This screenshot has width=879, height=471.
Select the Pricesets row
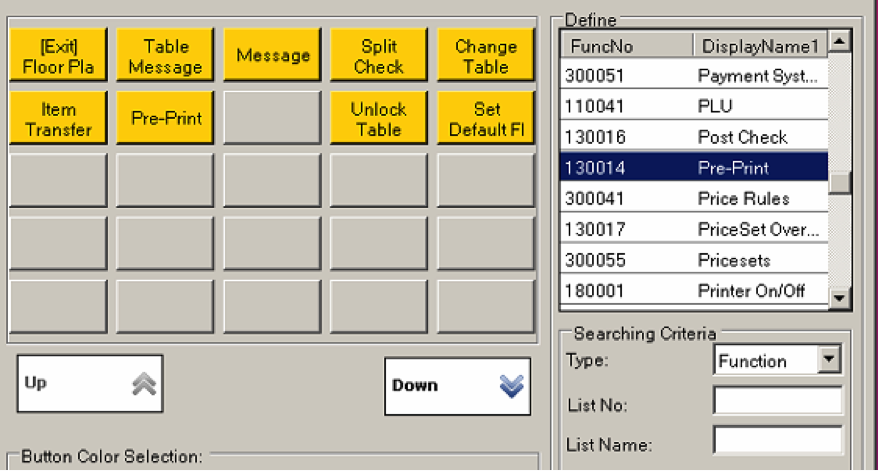695,260
